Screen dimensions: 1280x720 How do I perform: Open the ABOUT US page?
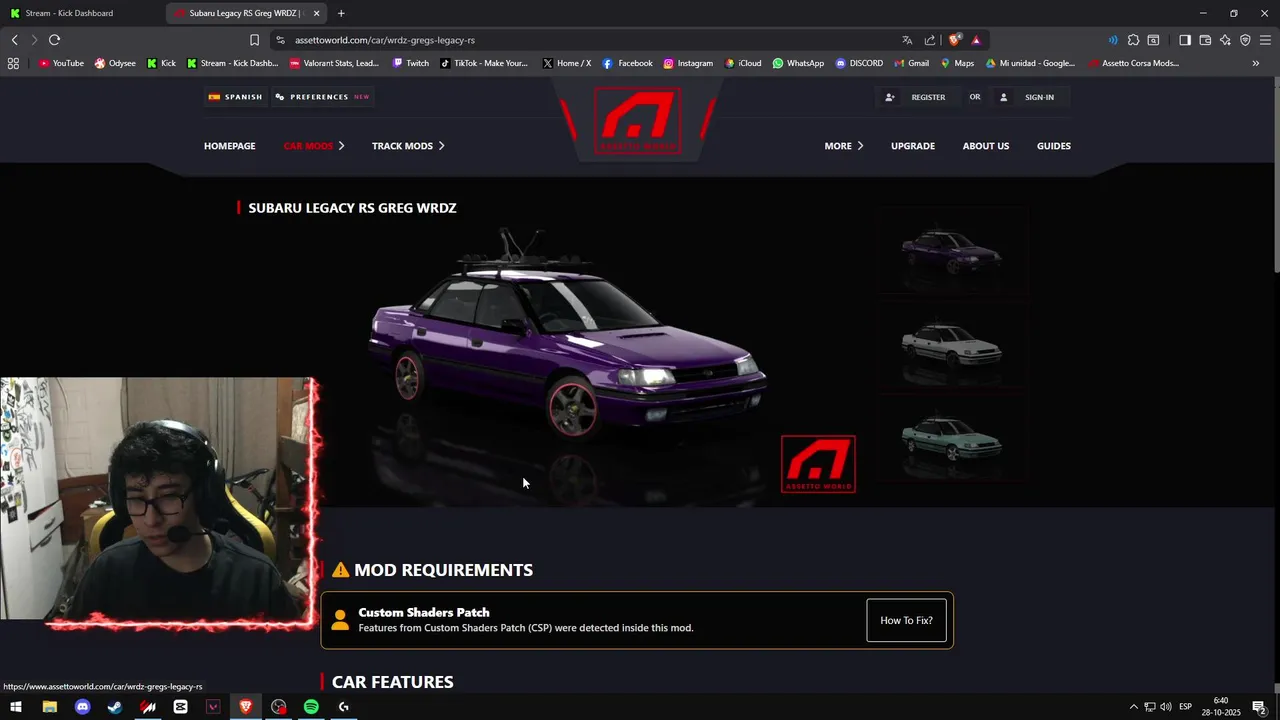(986, 146)
